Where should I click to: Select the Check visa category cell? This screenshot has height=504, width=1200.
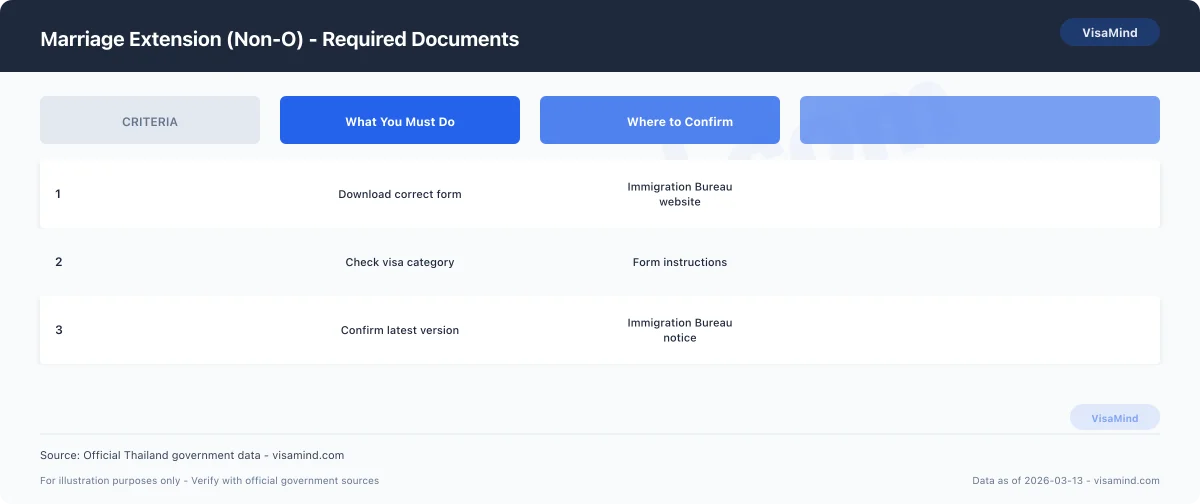coord(400,262)
